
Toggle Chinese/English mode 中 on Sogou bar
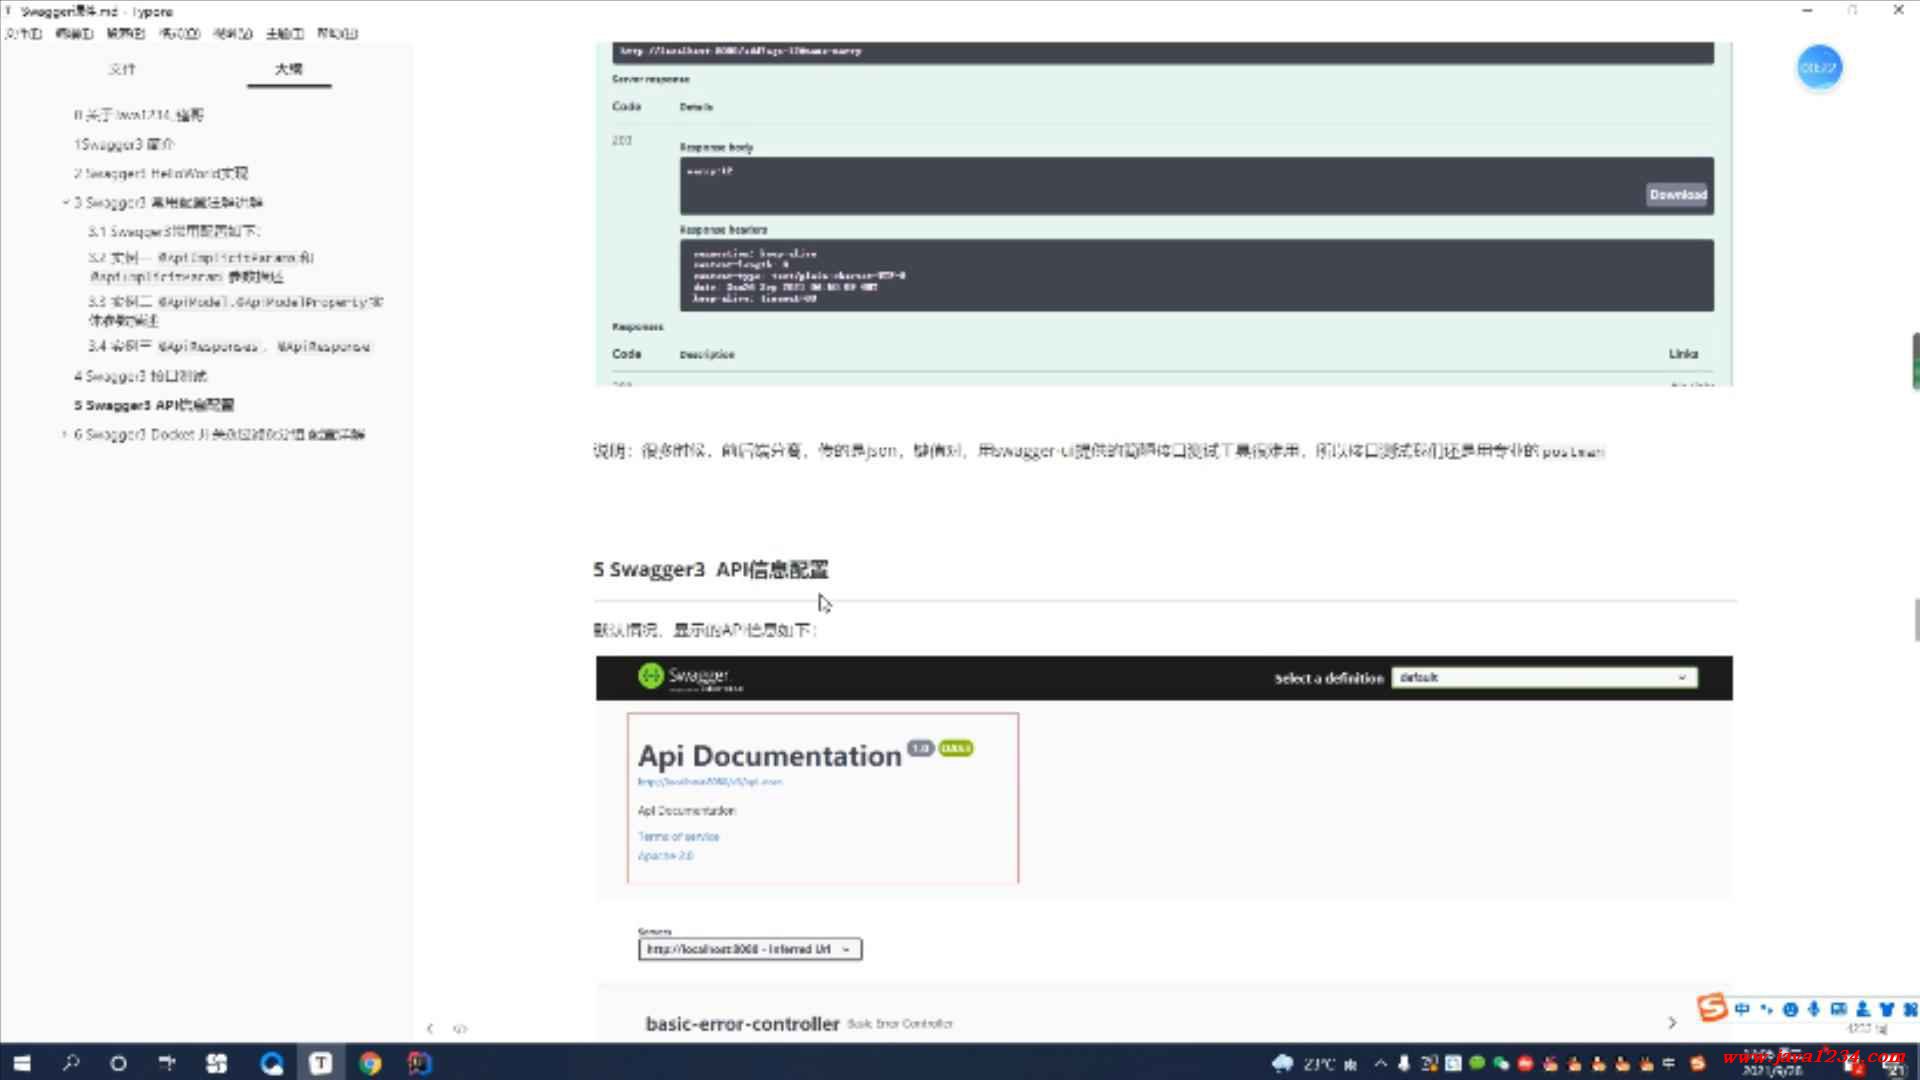tap(1742, 1009)
